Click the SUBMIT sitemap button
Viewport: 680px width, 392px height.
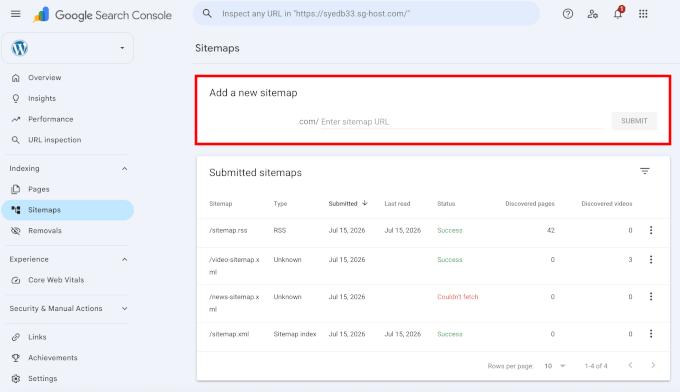pos(634,121)
